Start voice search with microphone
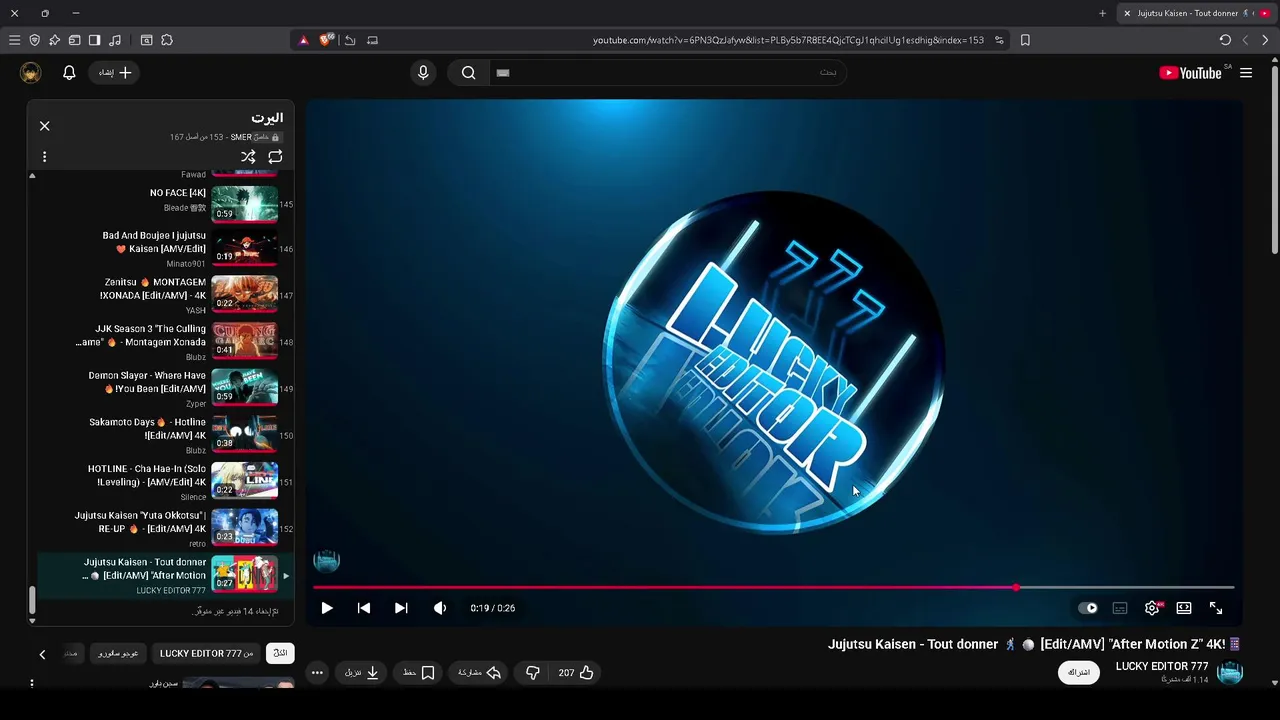Screen dimensions: 1280x720 [423, 72]
